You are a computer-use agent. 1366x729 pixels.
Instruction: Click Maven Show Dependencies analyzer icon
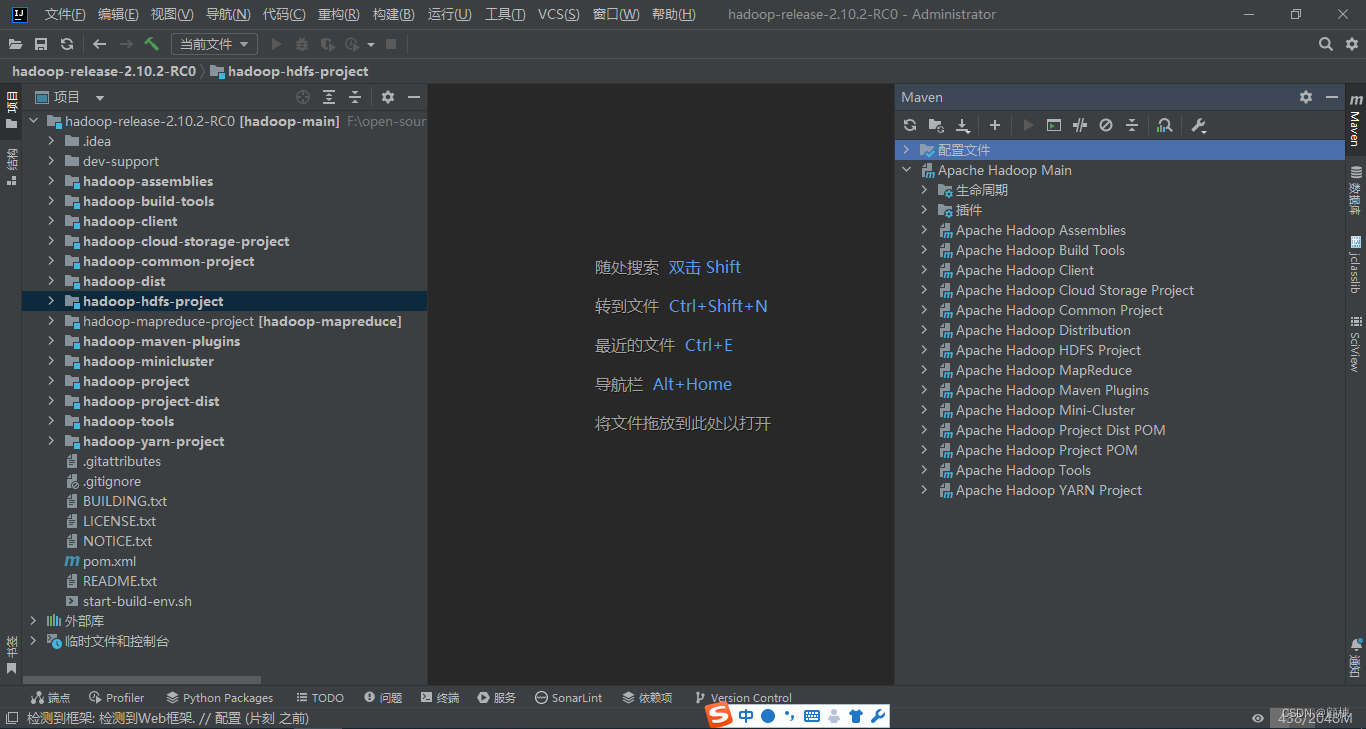1164,125
